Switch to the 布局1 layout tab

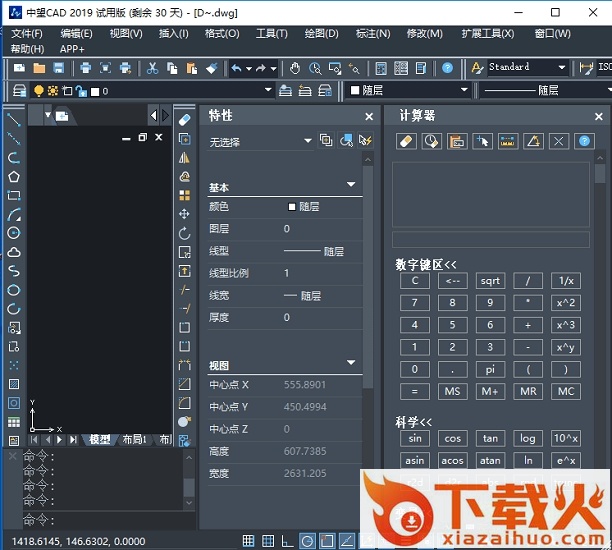click(135, 440)
